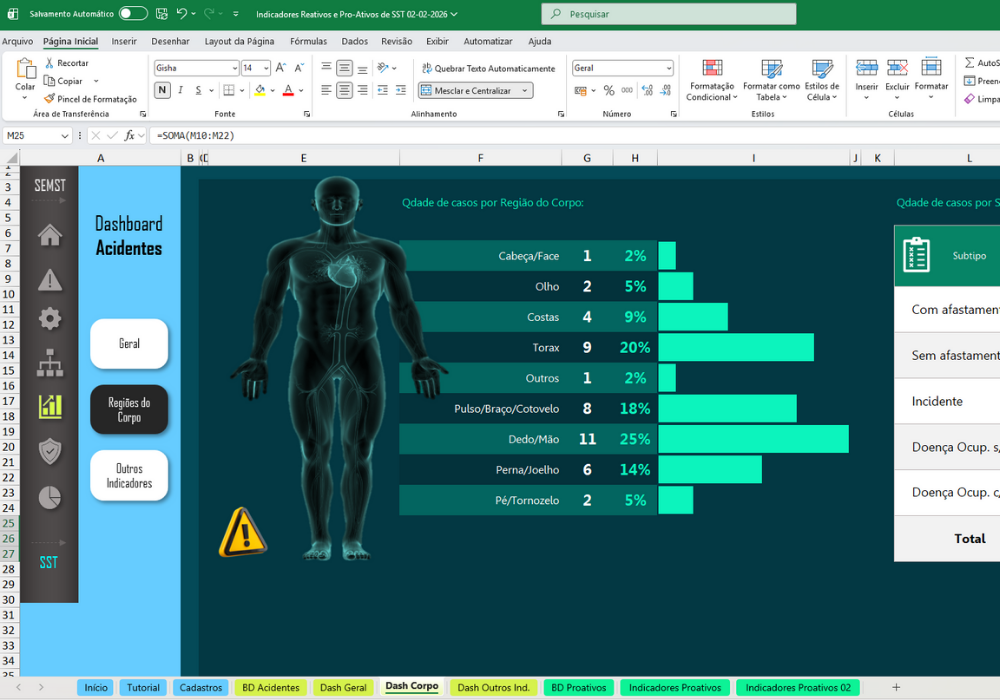
Task: Open Estilos de Célula gallery
Action: pos(821,80)
